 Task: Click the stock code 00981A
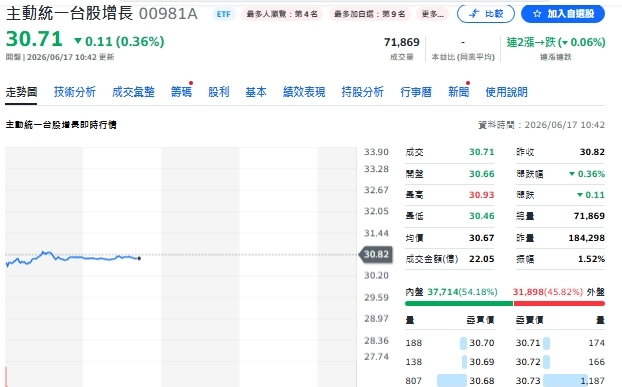tap(168, 14)
